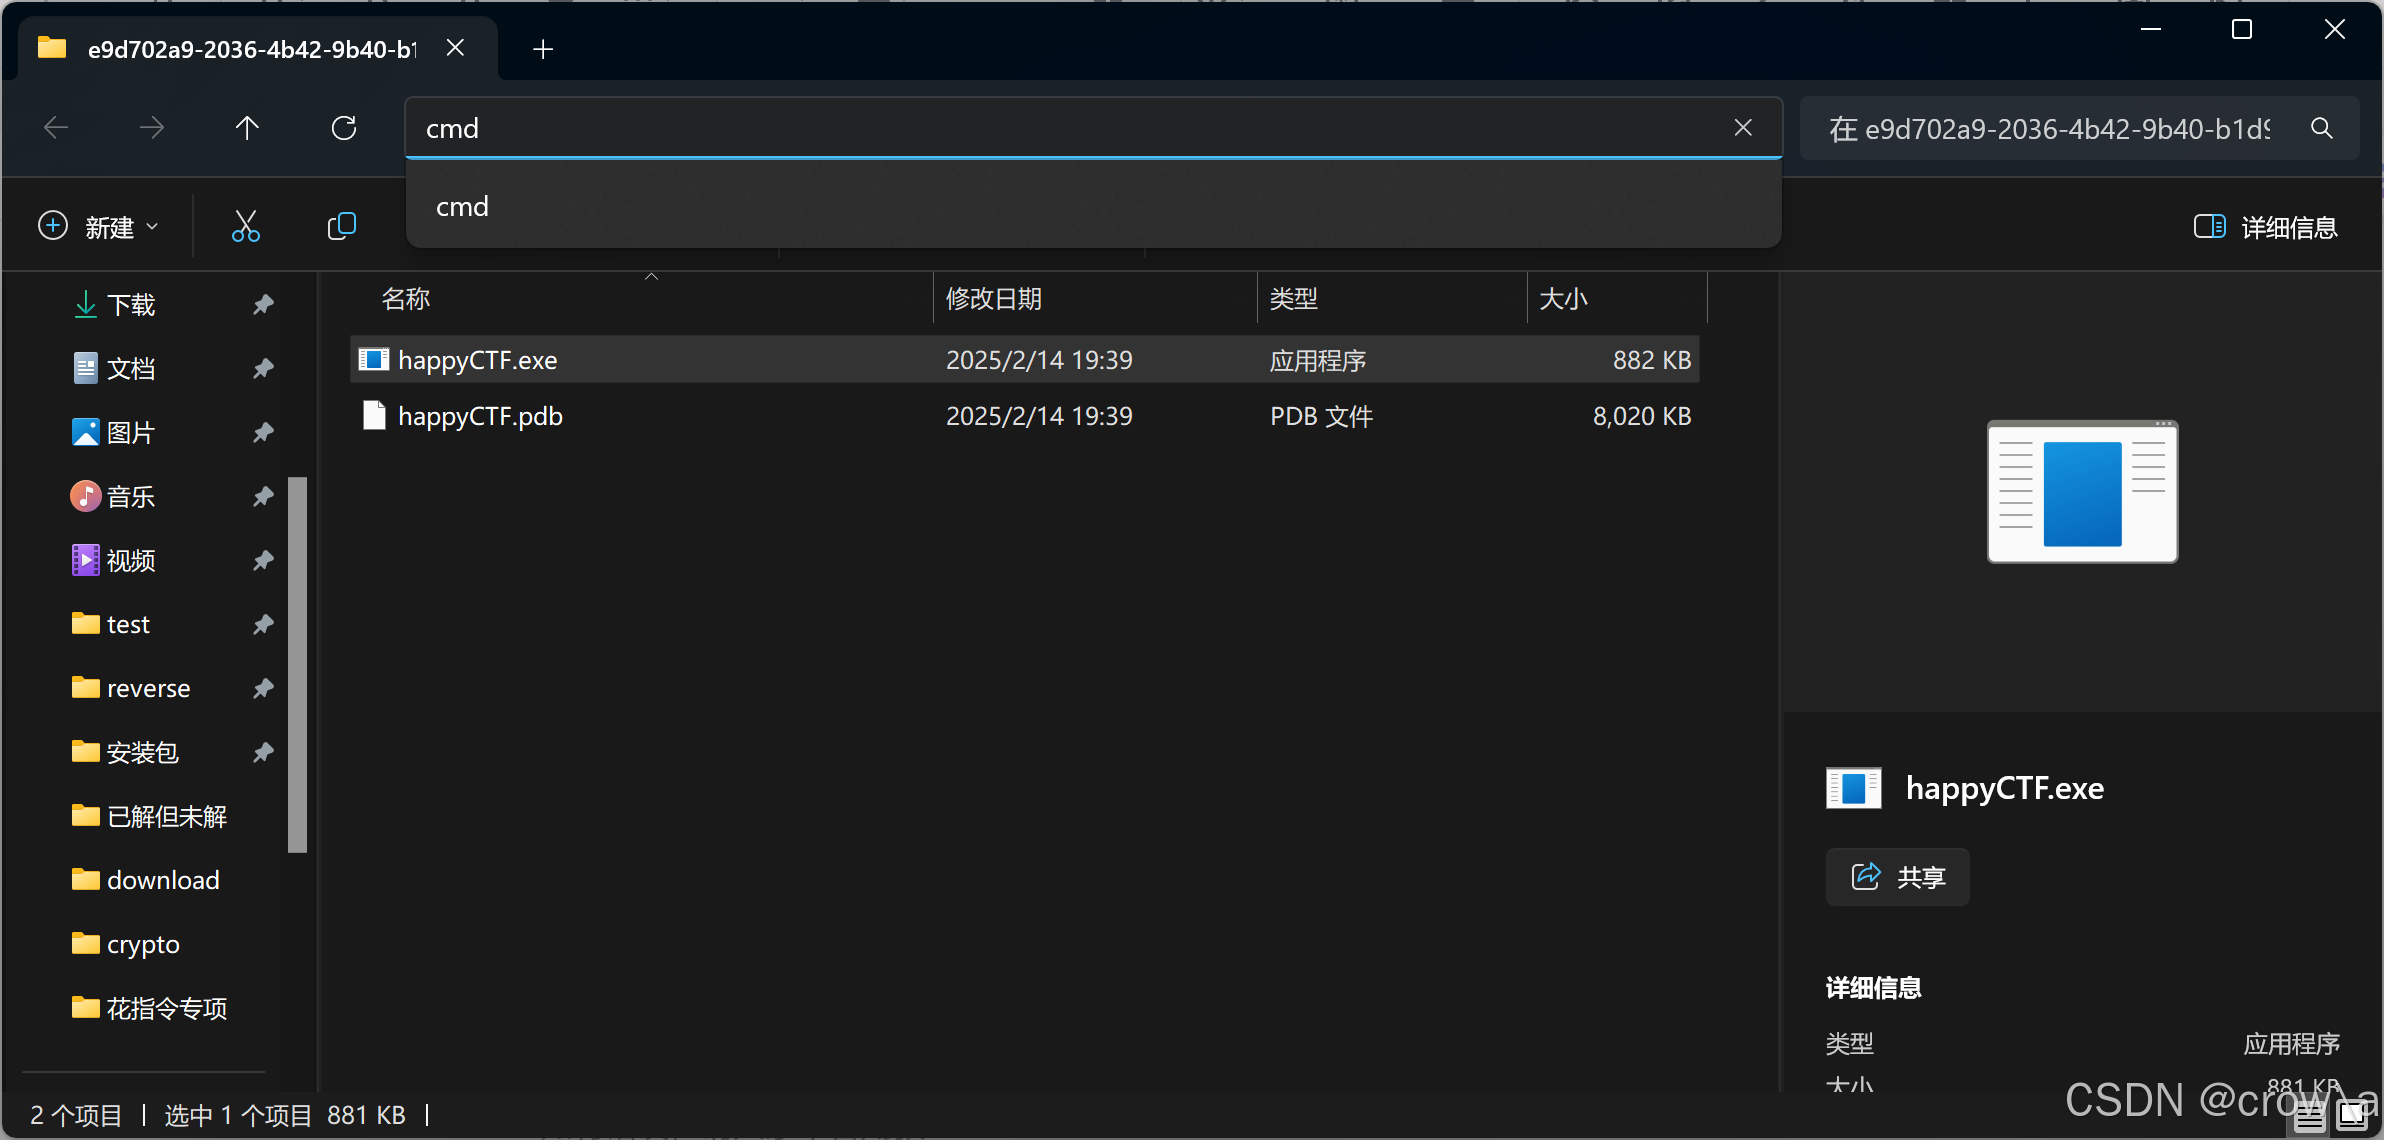This screenshot has height=1140, width=2384.
Task: Open the crypto folder in sidebar
Action: 143,944
